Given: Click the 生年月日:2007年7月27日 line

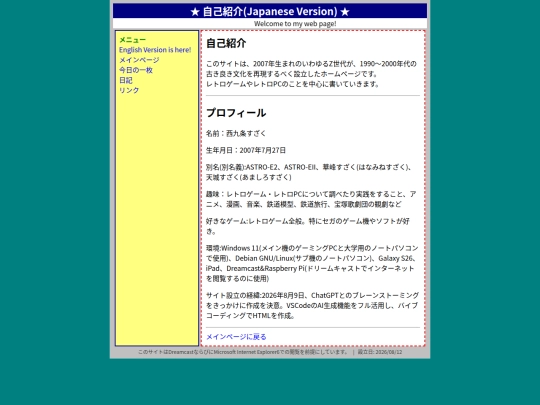Looking at the screenshot, I should point(246,150).
